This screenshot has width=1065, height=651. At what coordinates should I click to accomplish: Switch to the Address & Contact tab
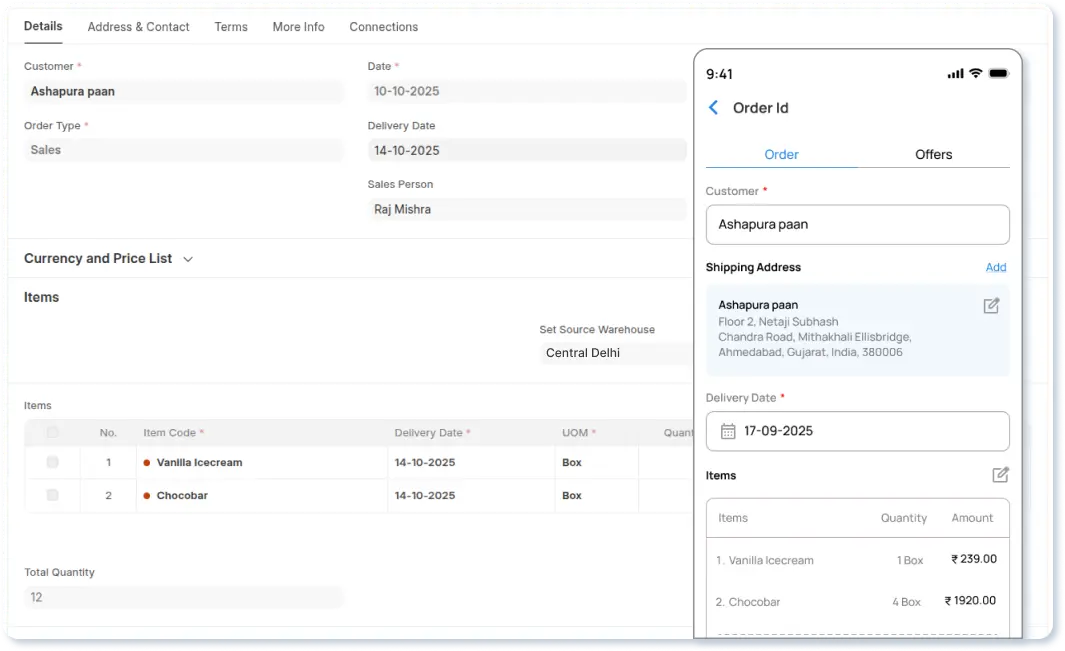click(x=138, y=27)
